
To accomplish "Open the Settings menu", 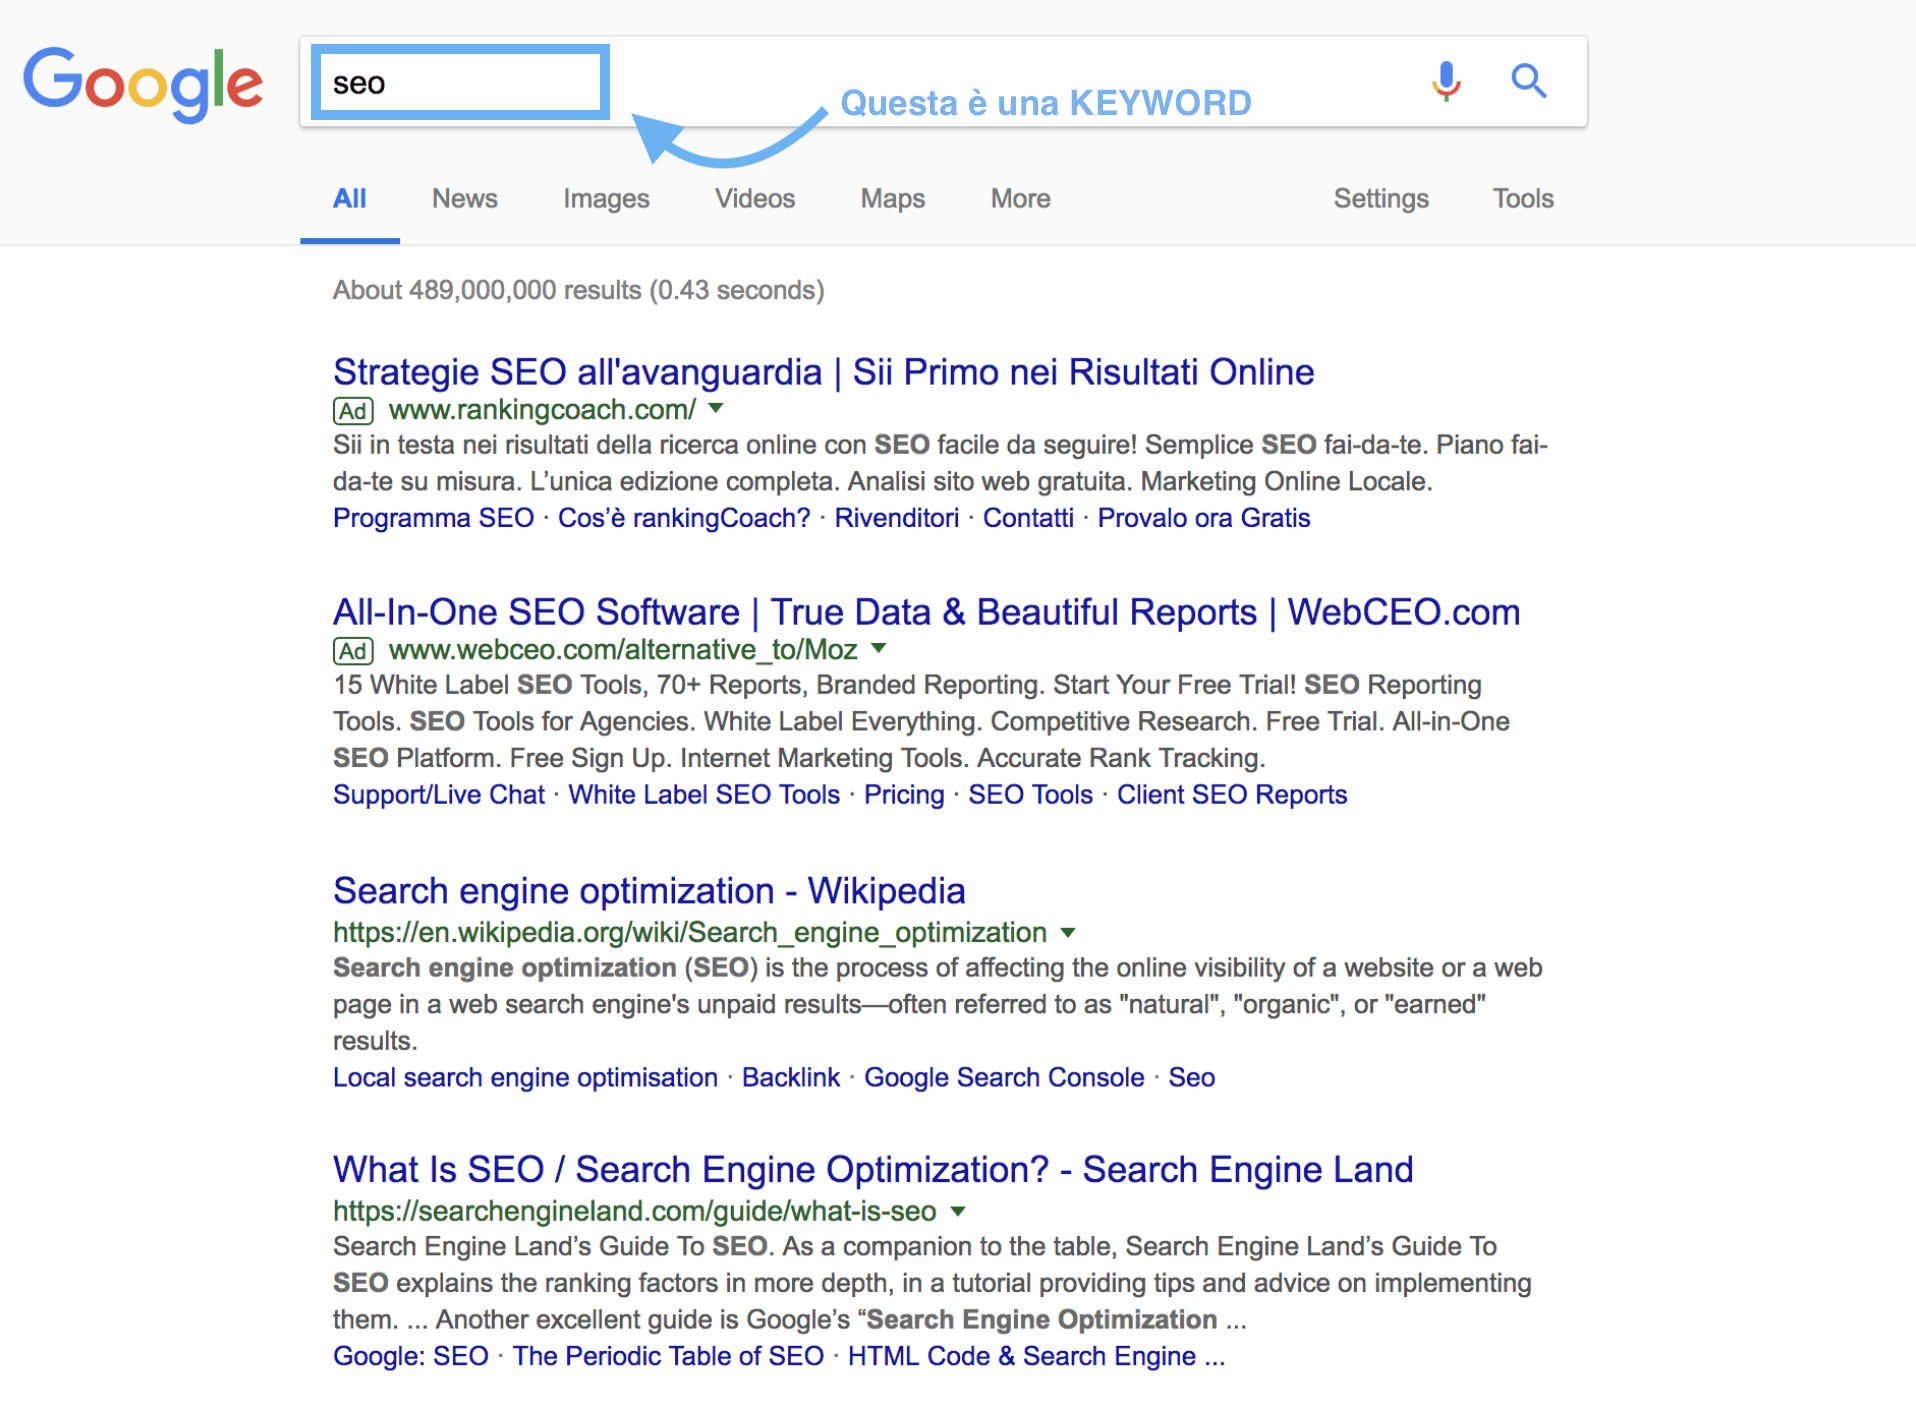I will [1381, 198].
